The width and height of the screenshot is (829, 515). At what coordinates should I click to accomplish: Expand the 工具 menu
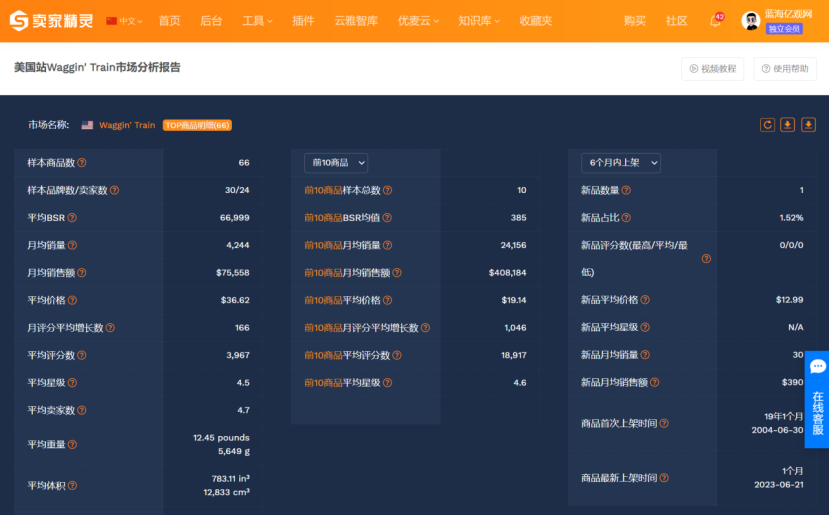(257, 21)
